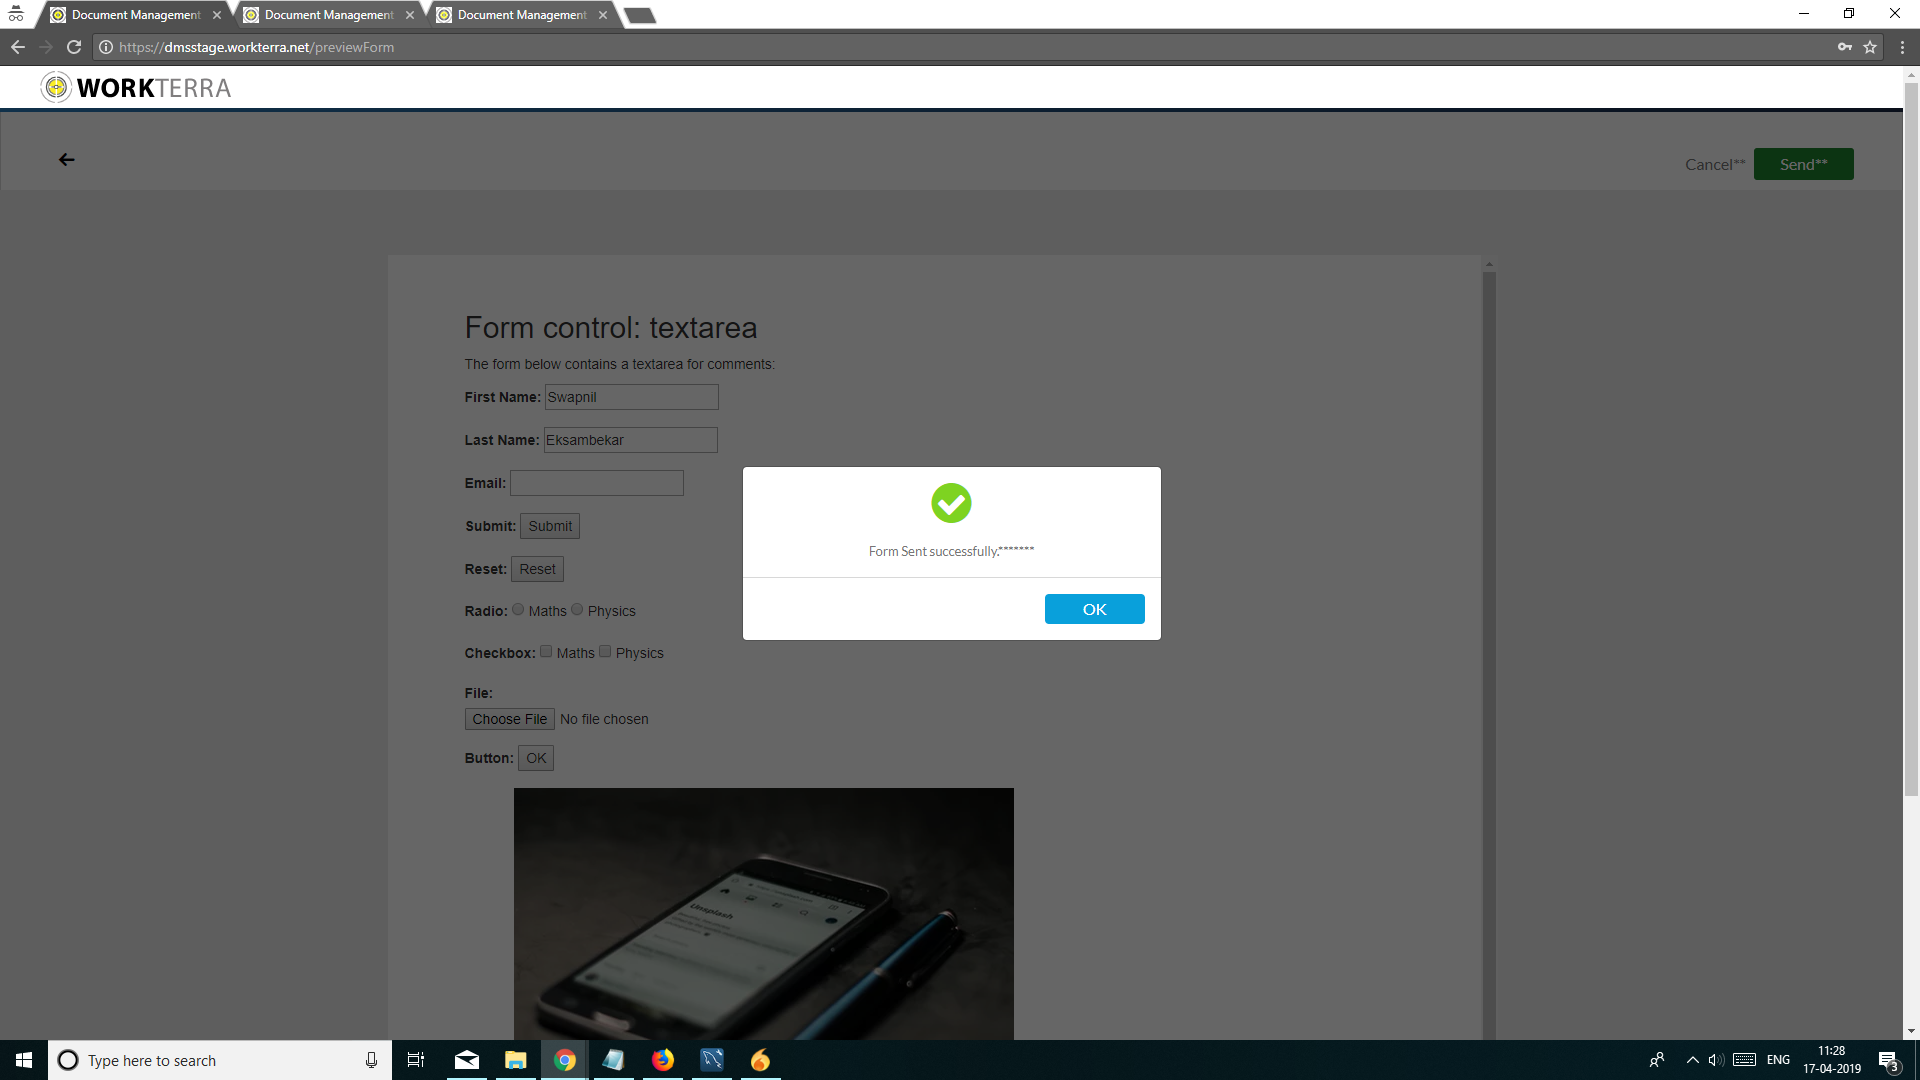Reload the page with browser refresh icon
Screen dimensions: 1920x1080
coord(74,47)
